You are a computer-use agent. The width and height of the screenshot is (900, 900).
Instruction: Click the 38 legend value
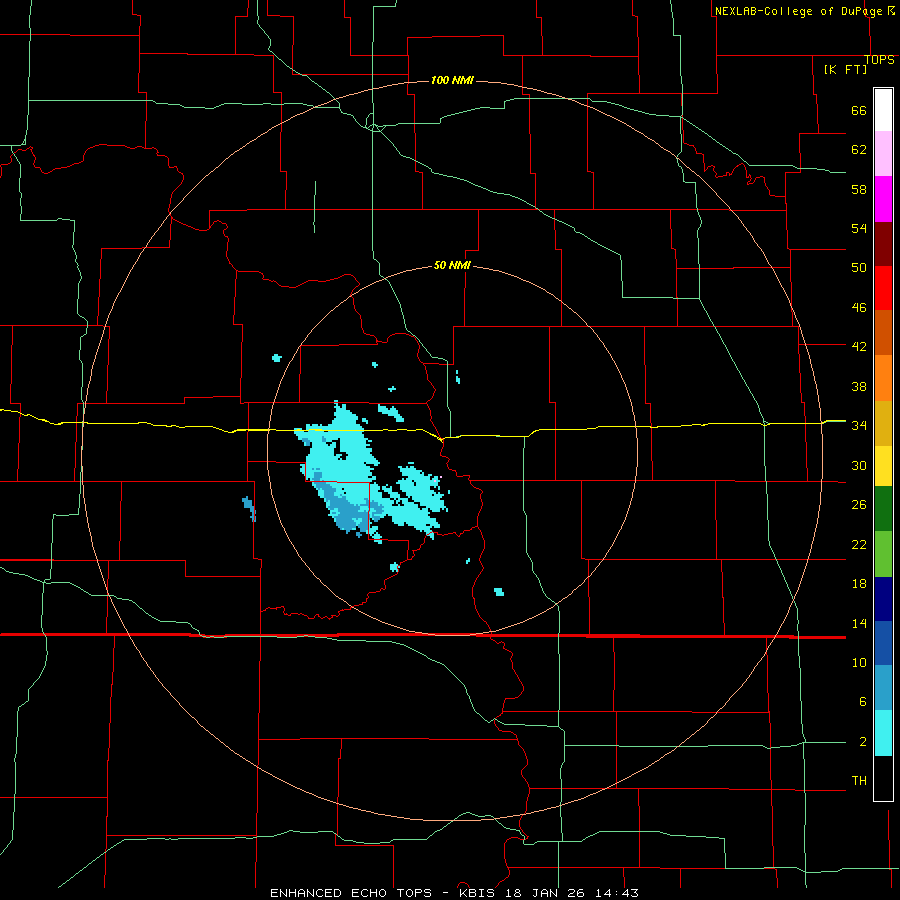pos(859,386)
